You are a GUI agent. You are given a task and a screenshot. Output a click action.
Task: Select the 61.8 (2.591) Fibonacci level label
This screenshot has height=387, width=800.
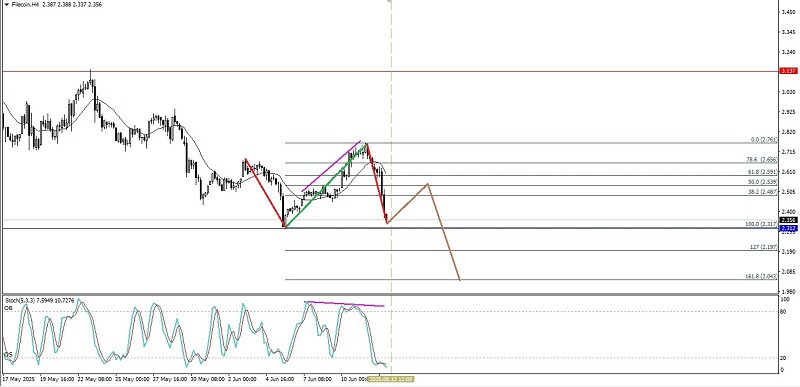[762, 172]
